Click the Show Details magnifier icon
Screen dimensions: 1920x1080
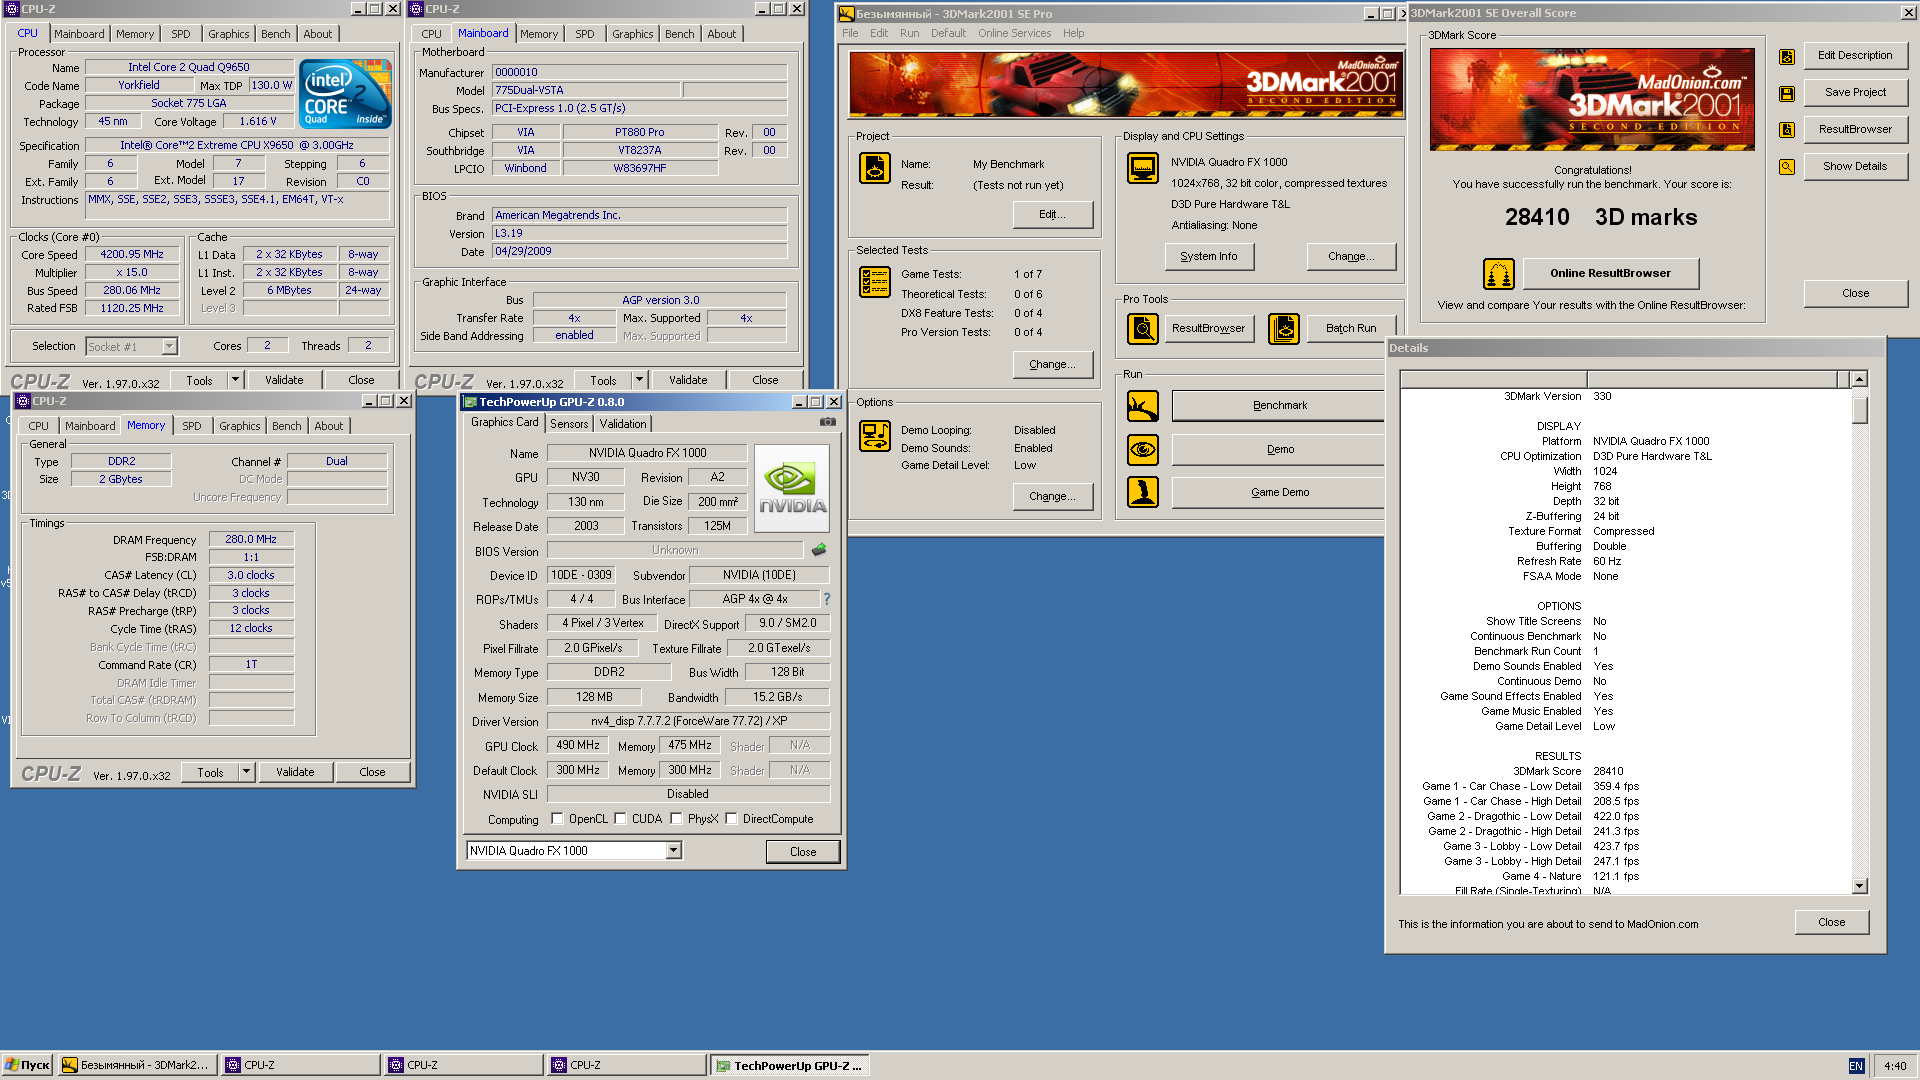(1787, 167)
